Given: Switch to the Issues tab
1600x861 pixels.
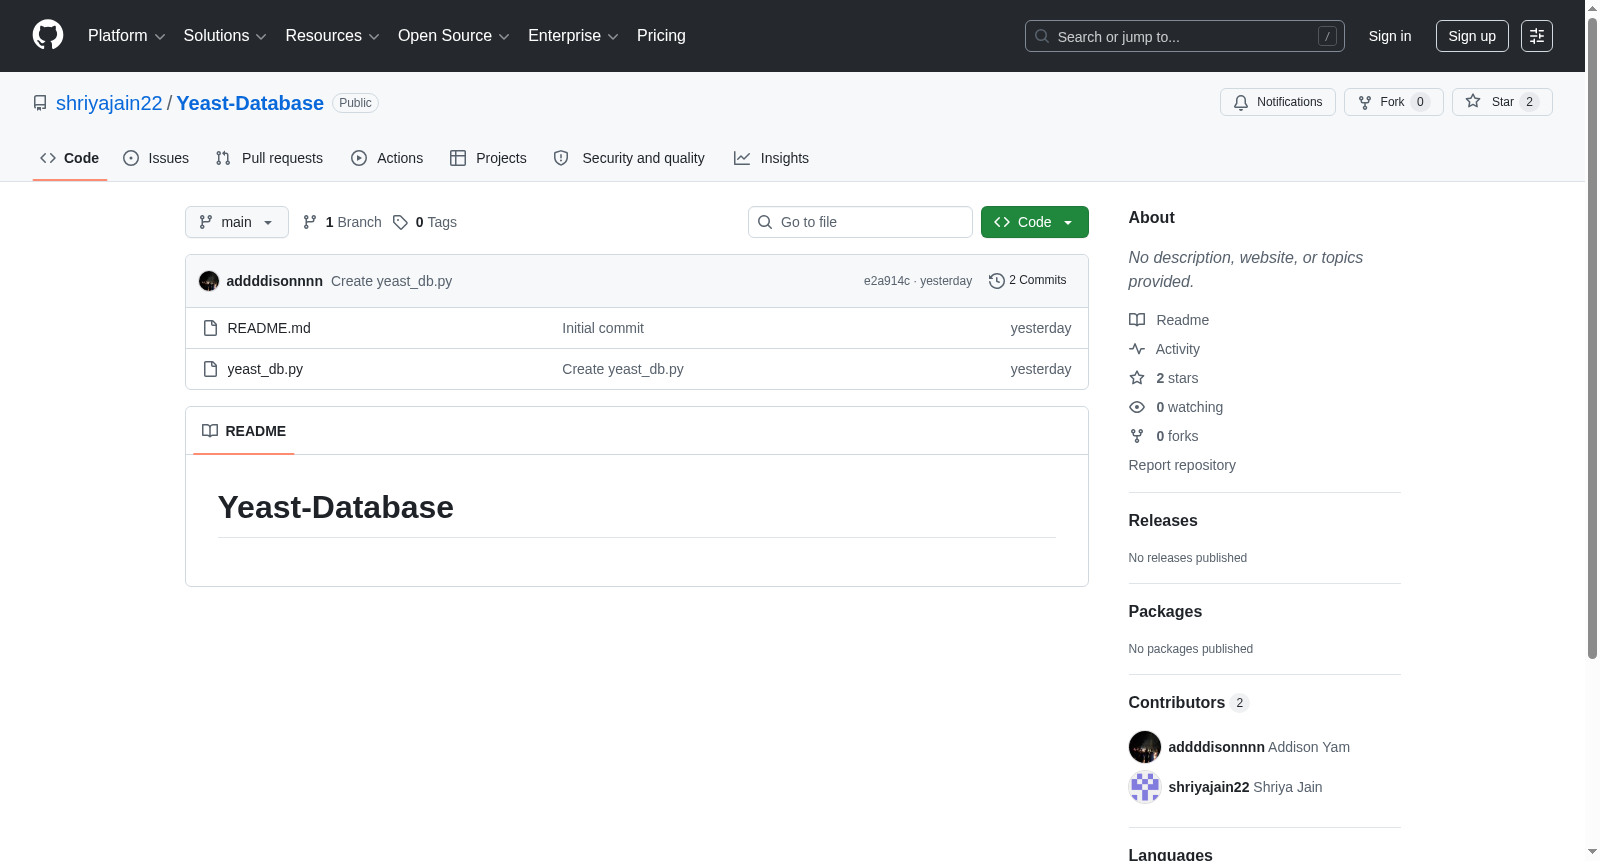Looking at the screenshot, I should point(156,158).
